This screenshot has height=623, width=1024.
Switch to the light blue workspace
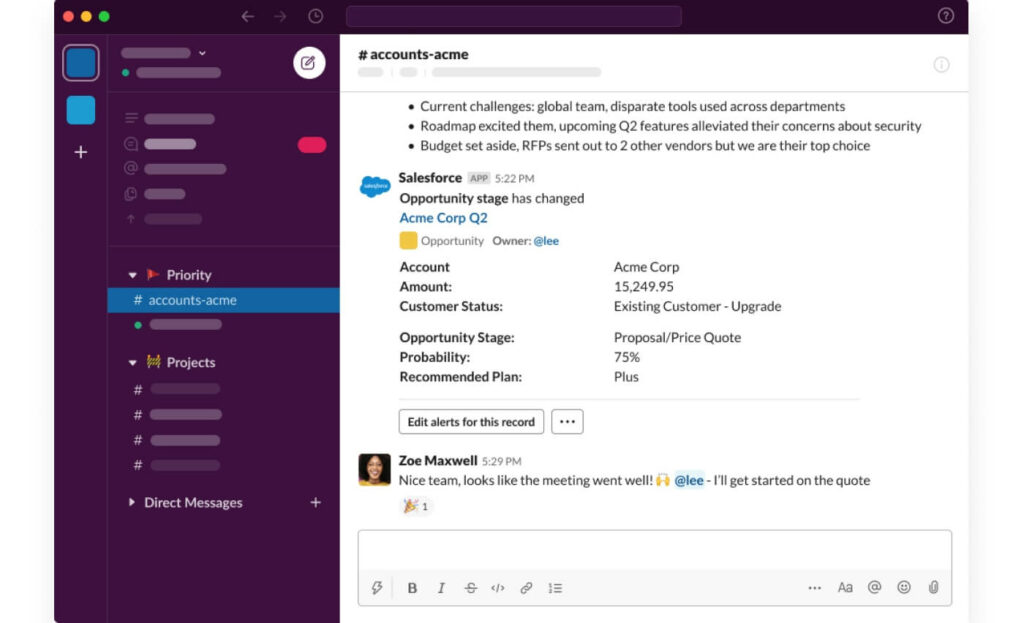[x=81, y=110]
